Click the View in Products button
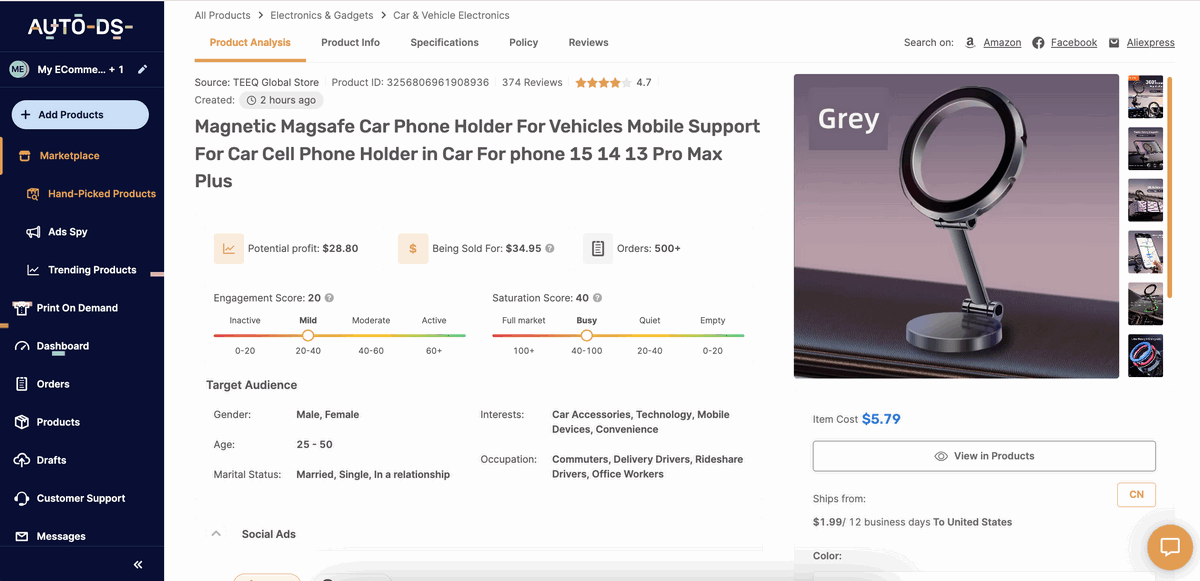 983,455
